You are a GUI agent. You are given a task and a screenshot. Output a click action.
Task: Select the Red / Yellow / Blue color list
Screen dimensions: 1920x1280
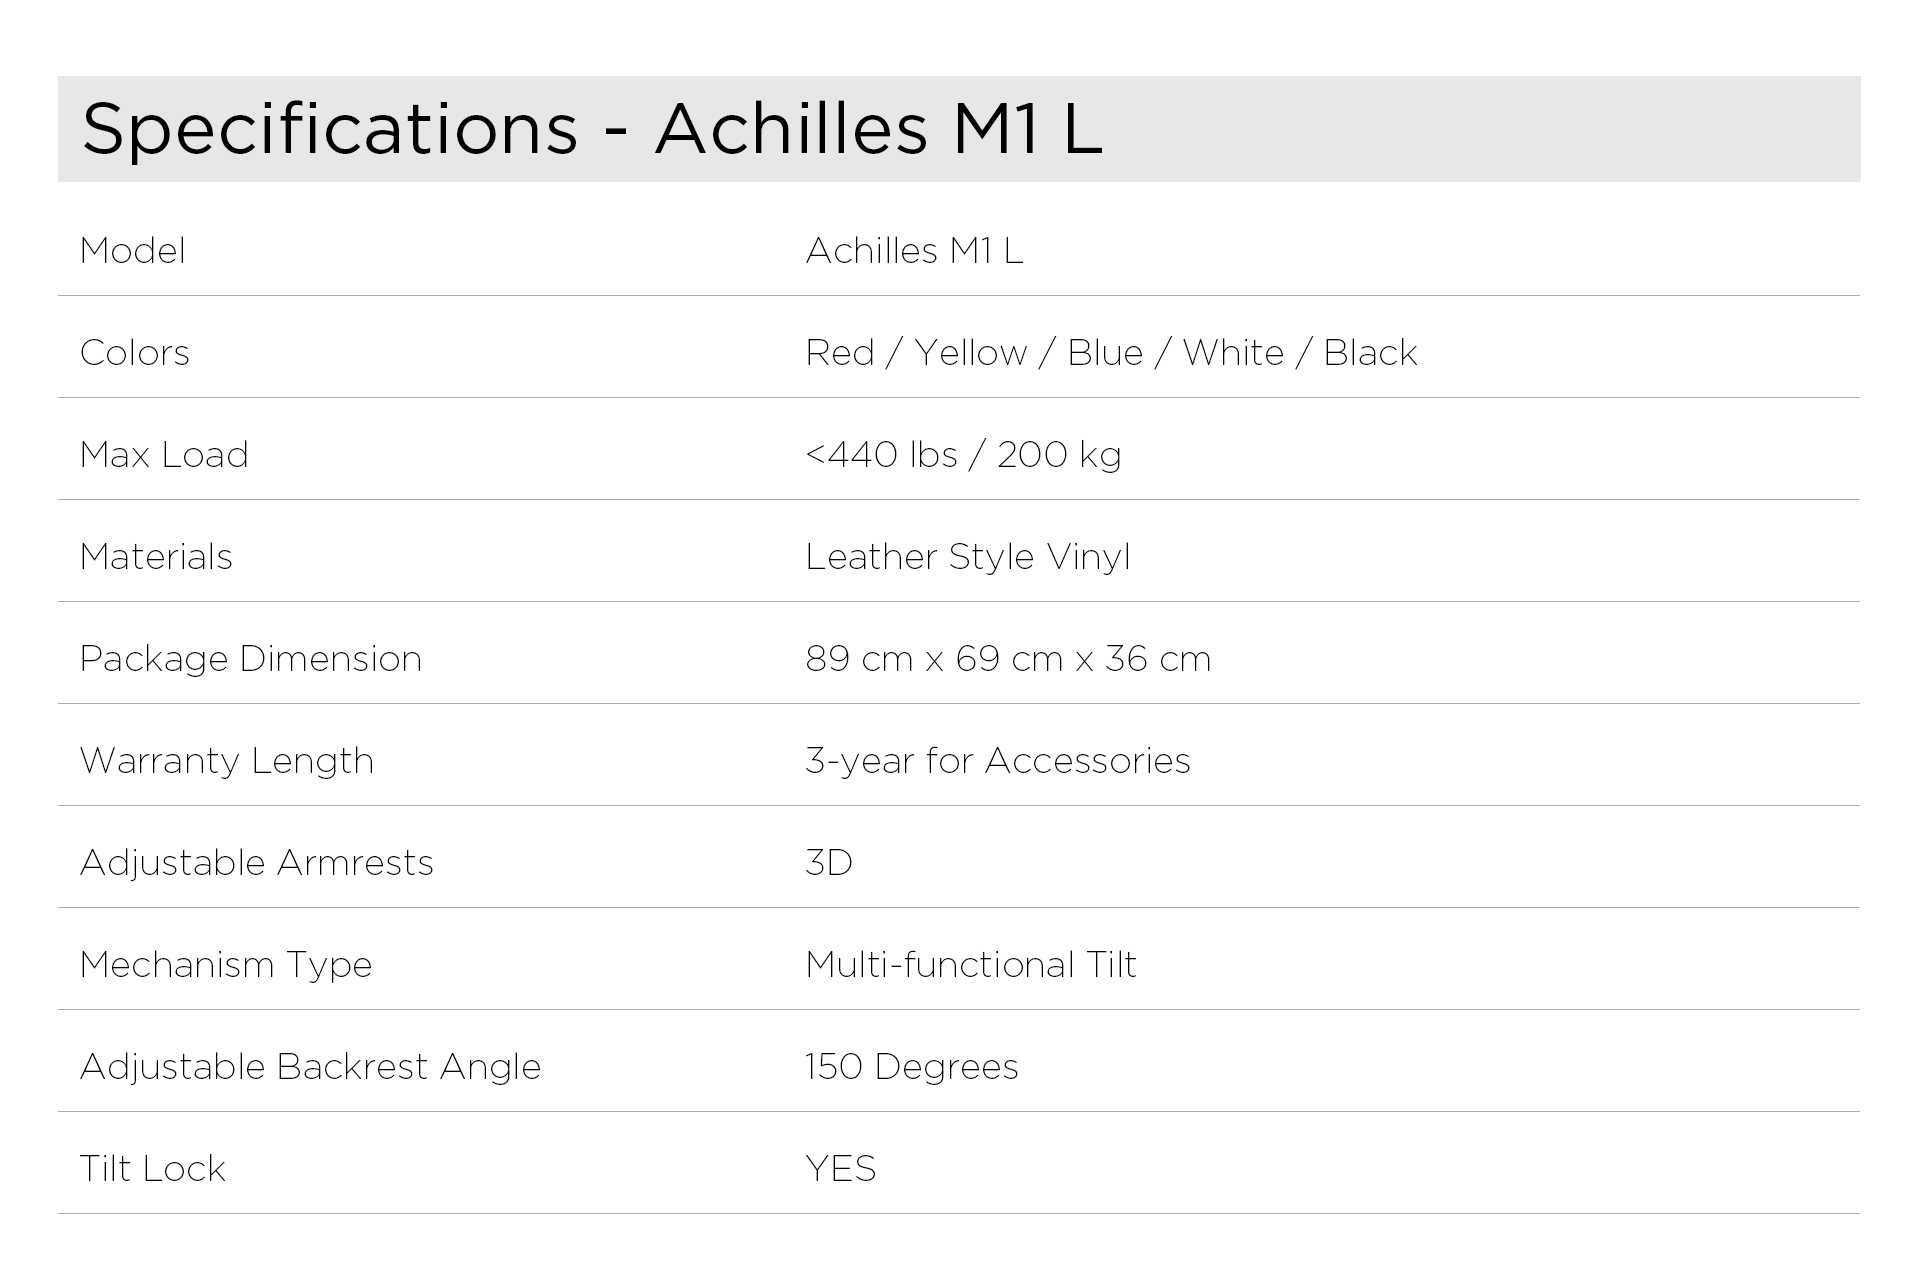click(x=1111, y=353)
